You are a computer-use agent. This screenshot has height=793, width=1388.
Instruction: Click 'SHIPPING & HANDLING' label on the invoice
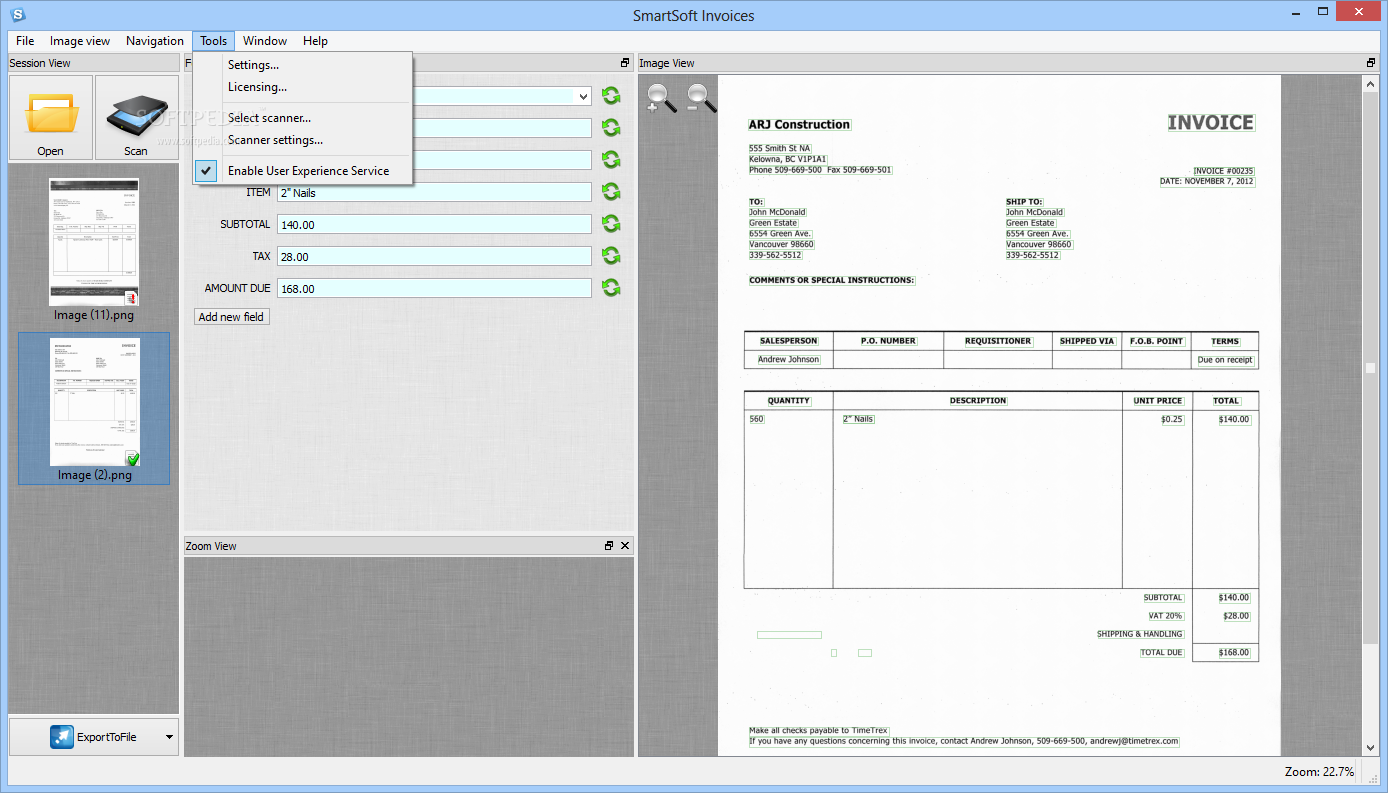pos(1140,634)
